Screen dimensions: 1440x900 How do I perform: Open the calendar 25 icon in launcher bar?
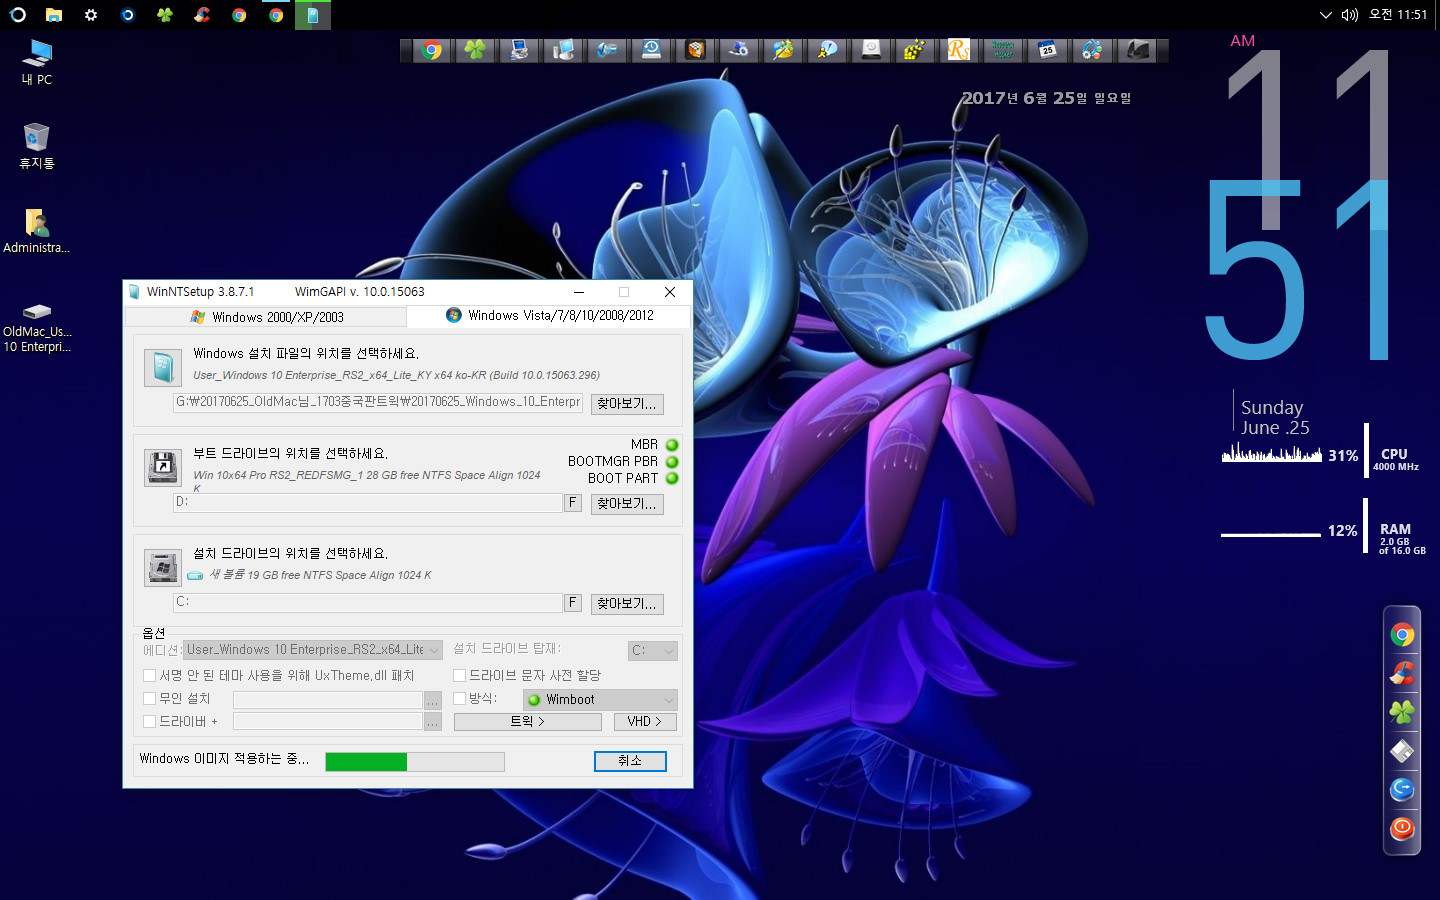click(1047, 50)
